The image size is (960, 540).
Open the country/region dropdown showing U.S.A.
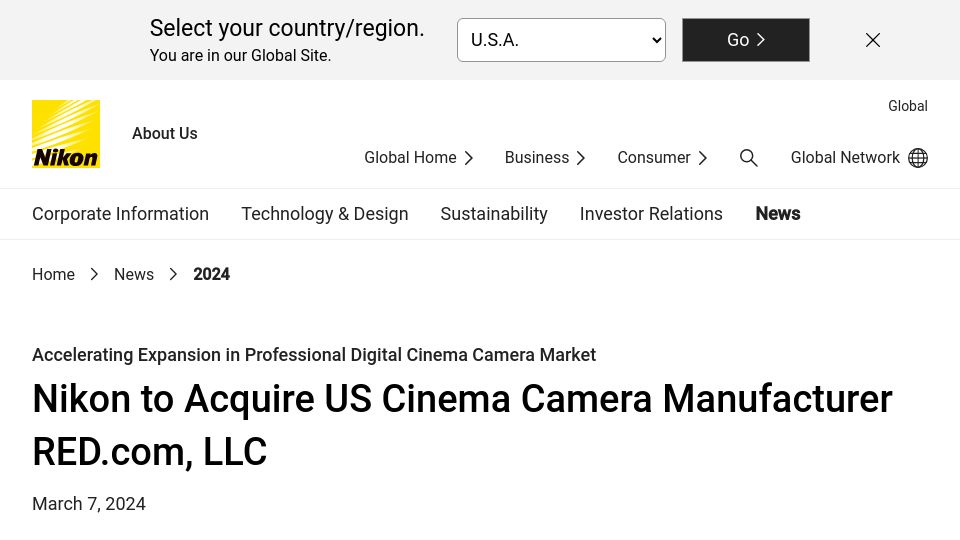coord(561,40)
